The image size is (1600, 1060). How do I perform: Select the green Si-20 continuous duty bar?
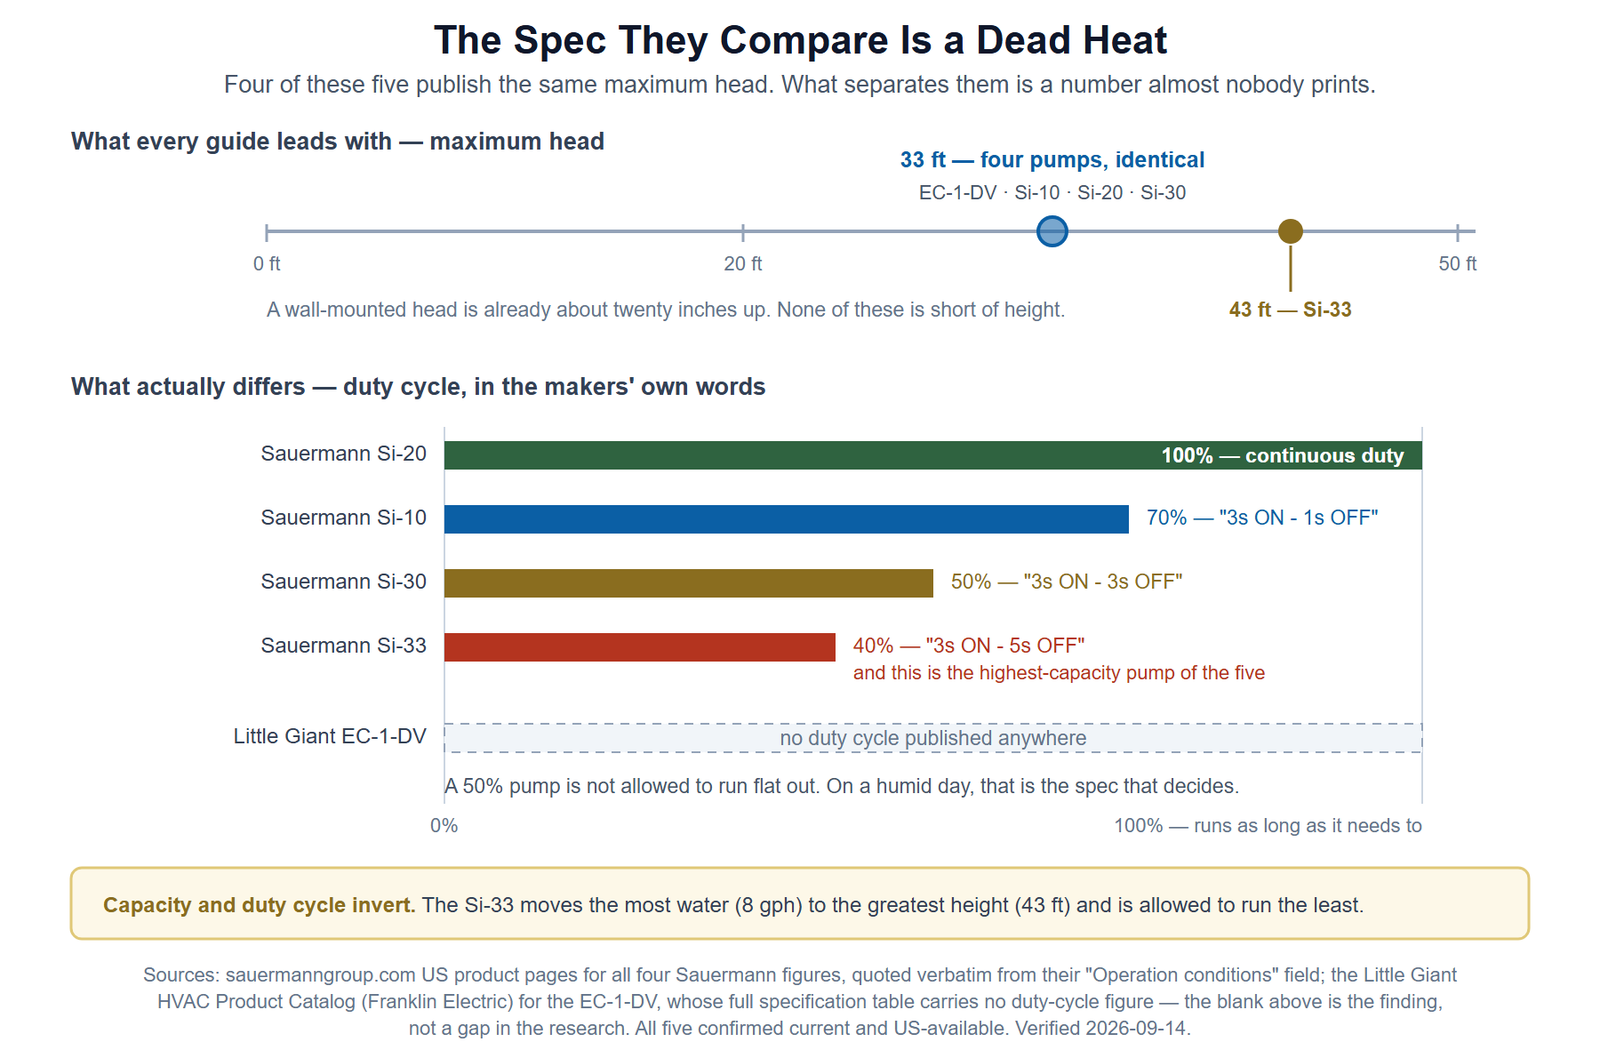(933, 455)
